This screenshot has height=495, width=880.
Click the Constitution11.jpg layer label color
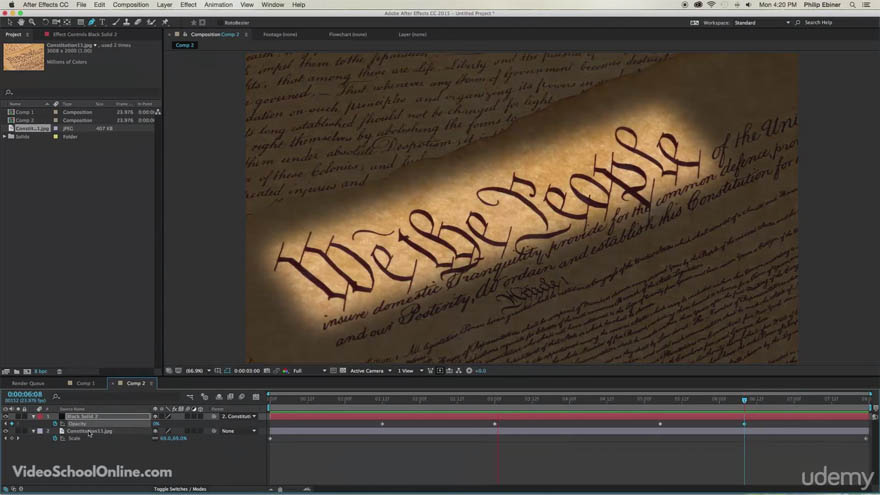(x=40, y=431)
